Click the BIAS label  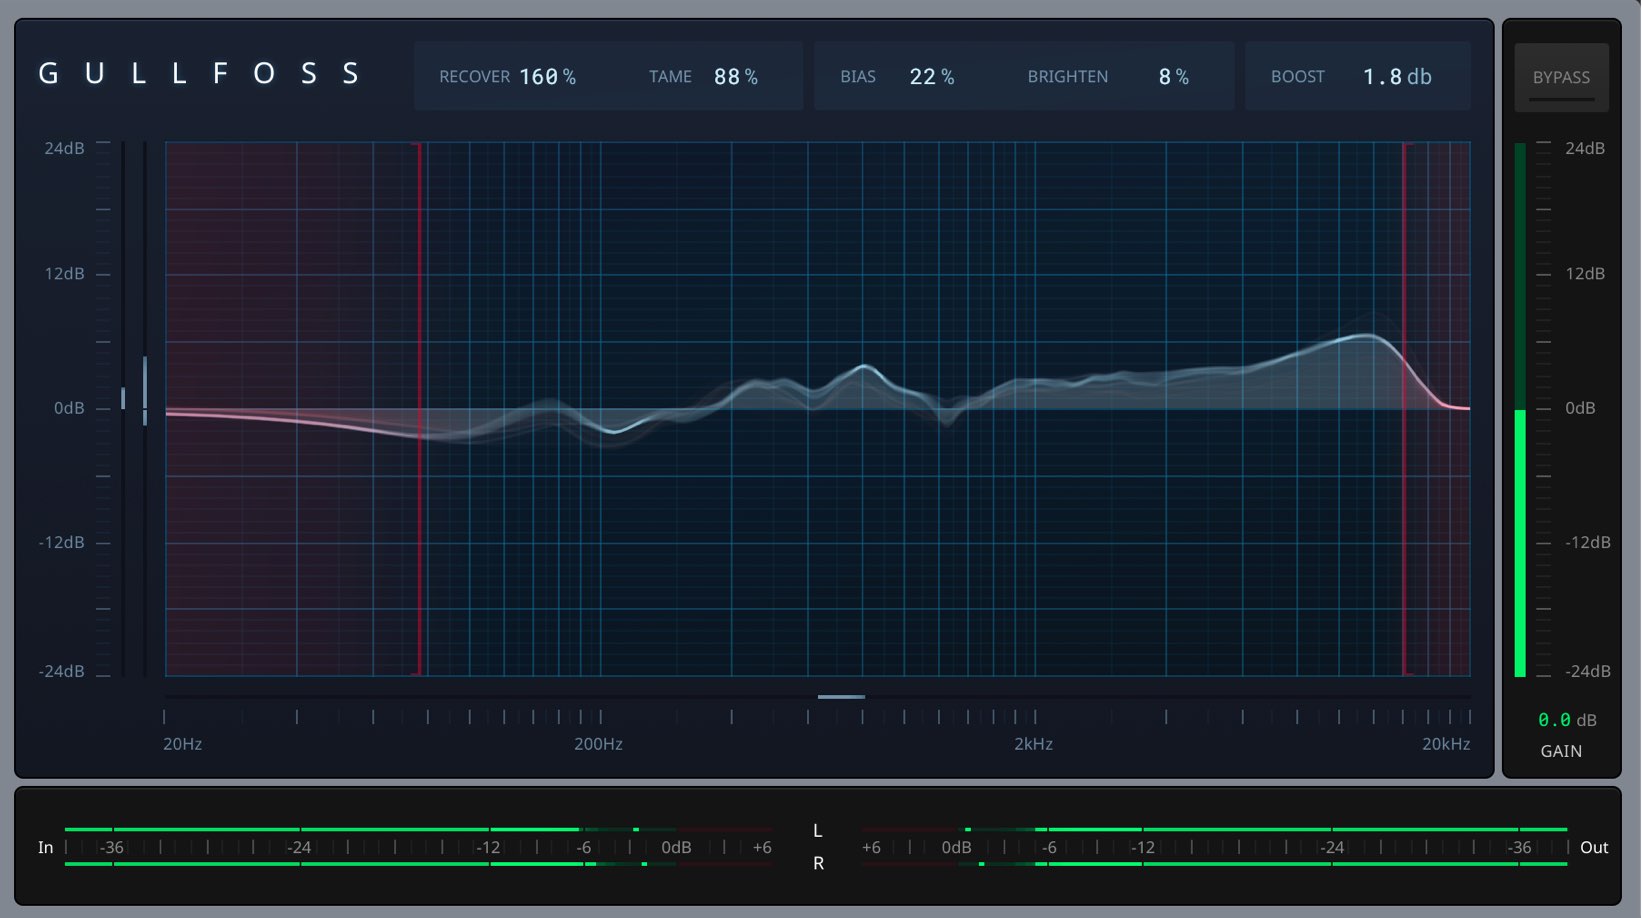point(858,77)
